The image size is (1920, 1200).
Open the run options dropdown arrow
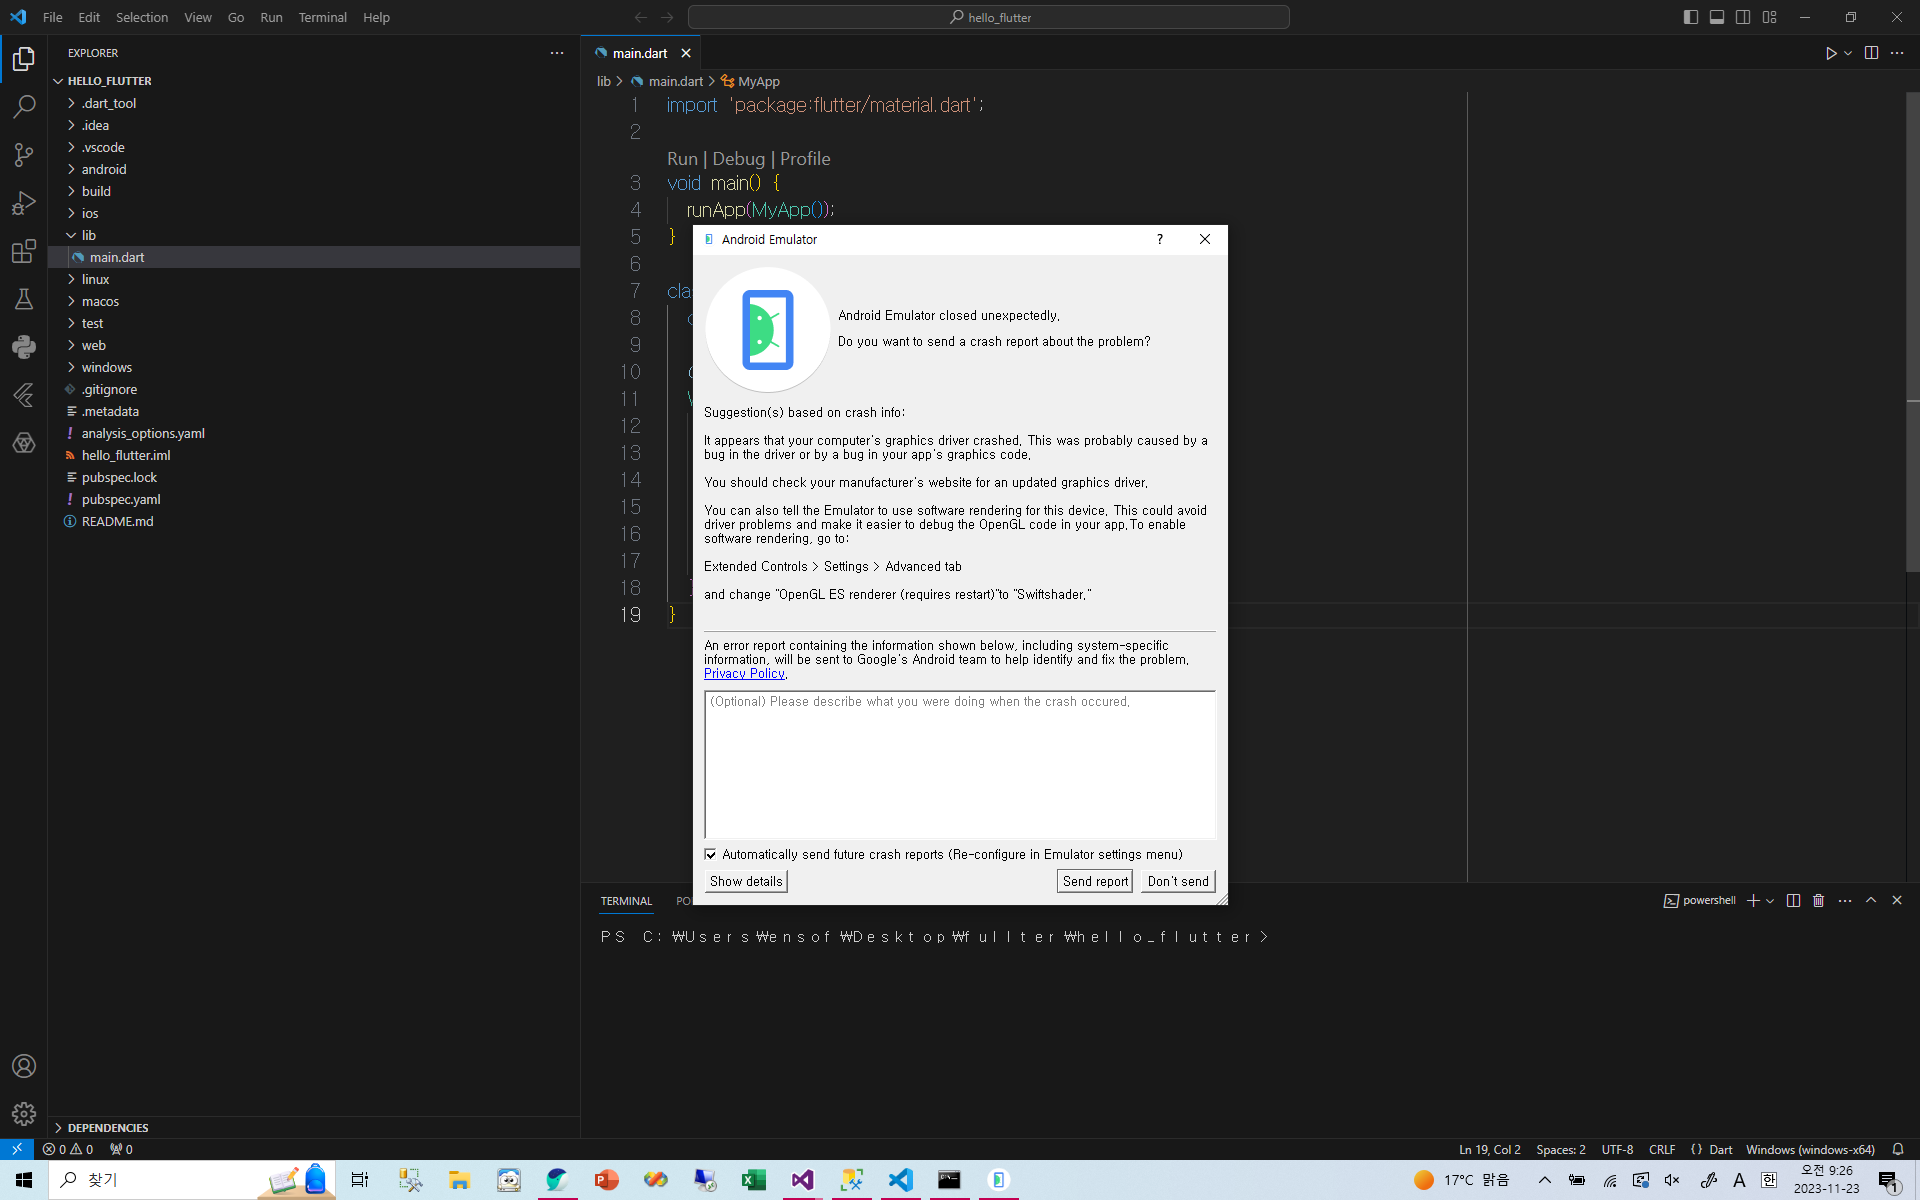point(1848,53)
